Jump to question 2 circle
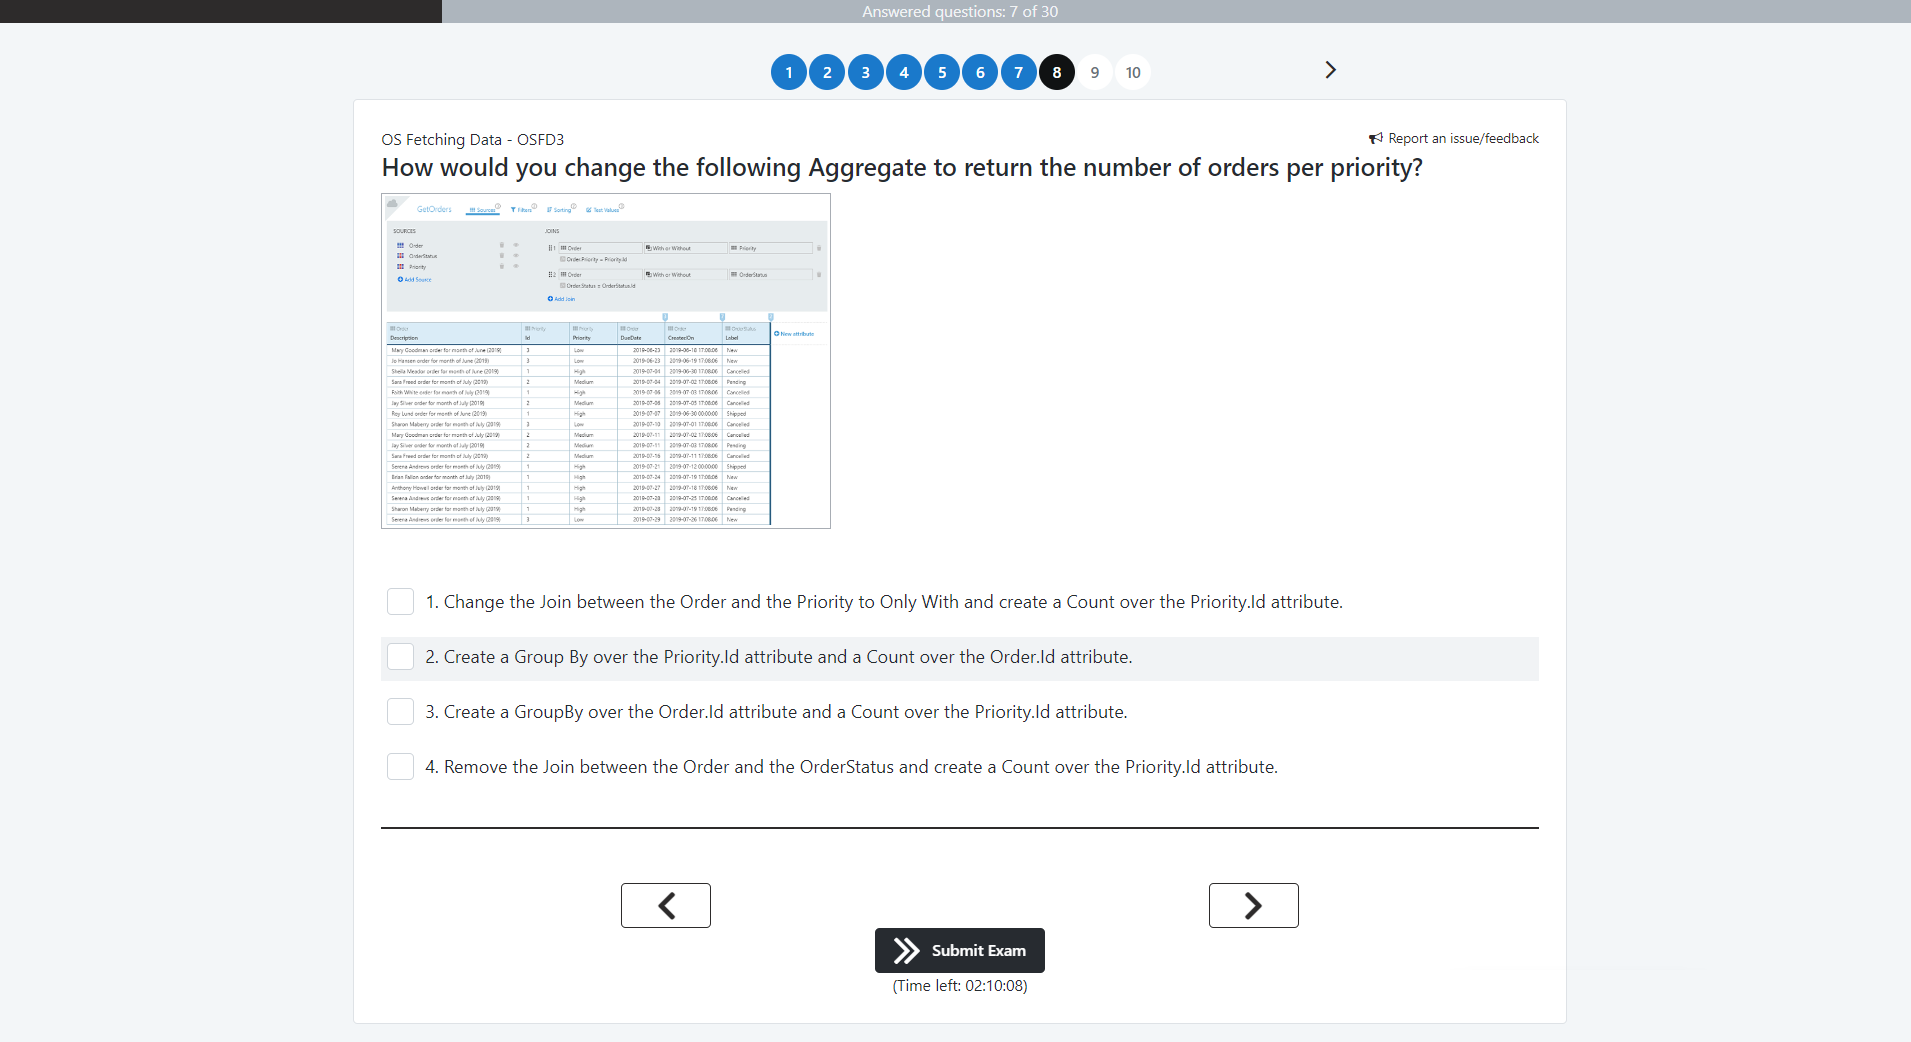The width and height of the screenshot is (1911, 1042). 827,72
